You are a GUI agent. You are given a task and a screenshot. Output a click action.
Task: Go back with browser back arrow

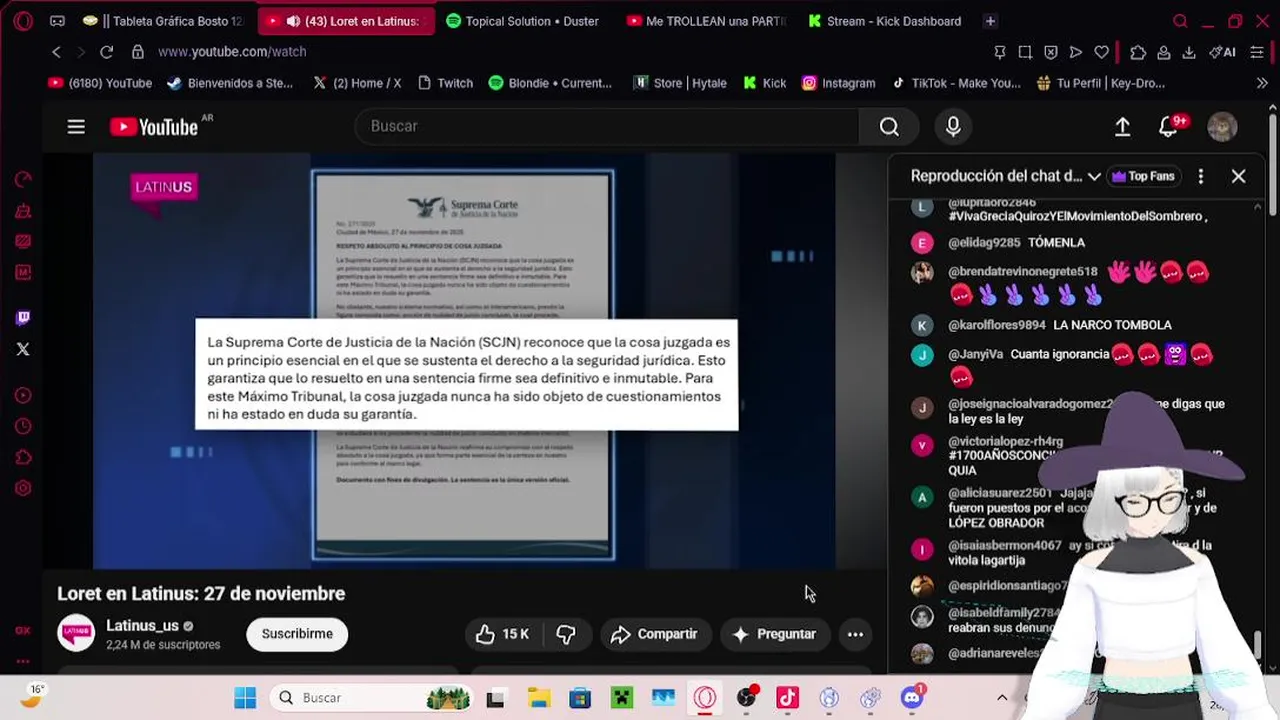(56, 52)
